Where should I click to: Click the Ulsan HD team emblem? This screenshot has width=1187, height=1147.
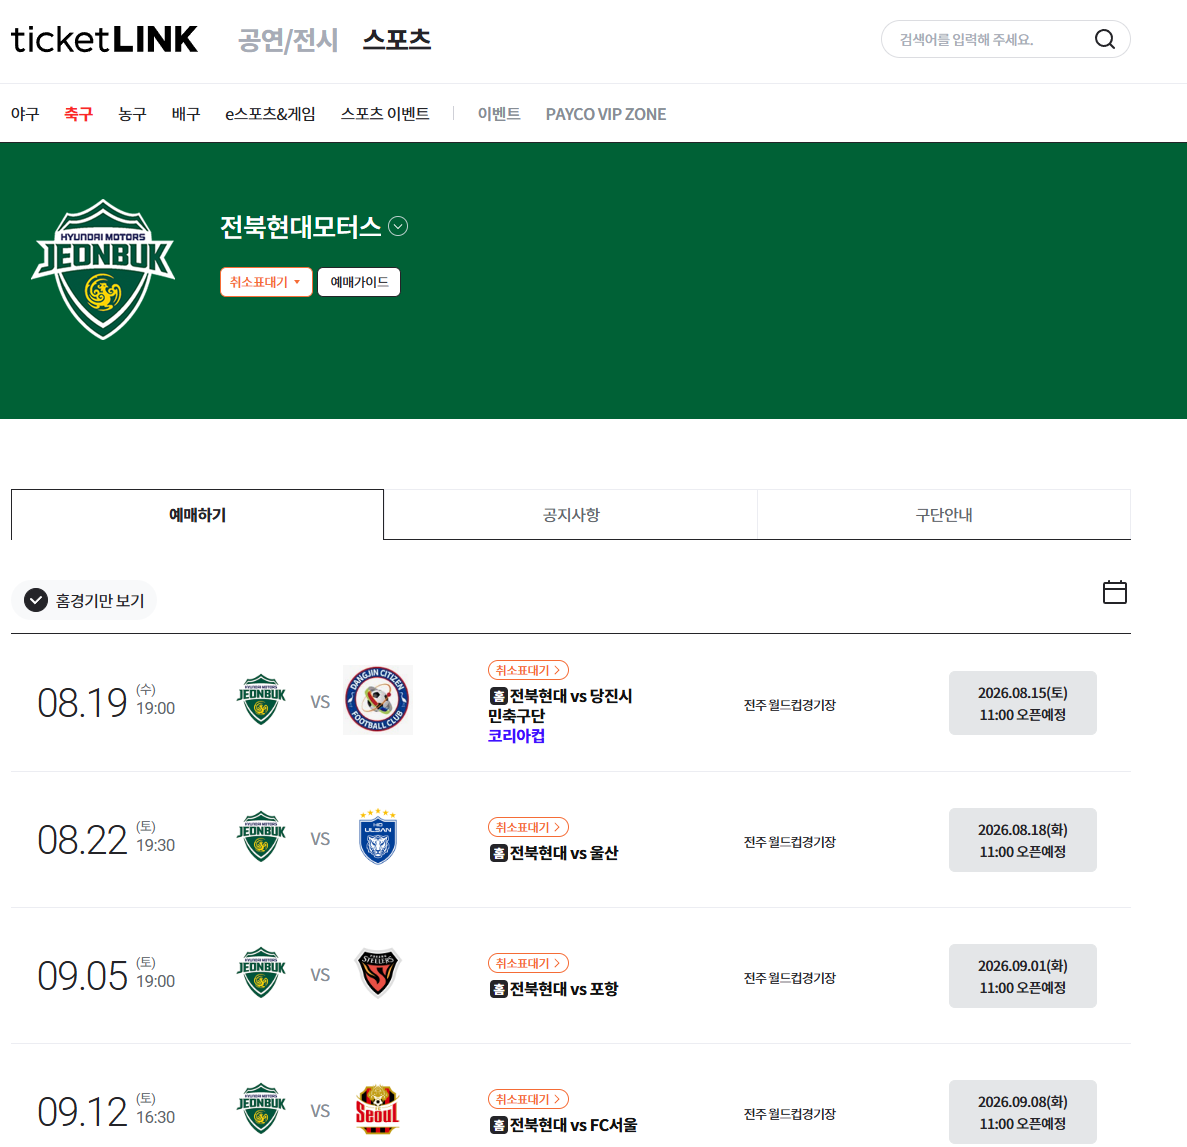point(378,837)
